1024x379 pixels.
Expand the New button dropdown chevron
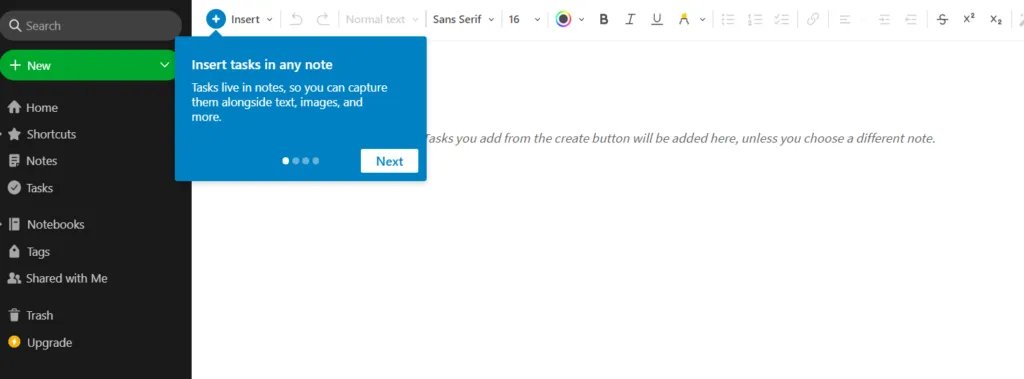coord(164,65)
